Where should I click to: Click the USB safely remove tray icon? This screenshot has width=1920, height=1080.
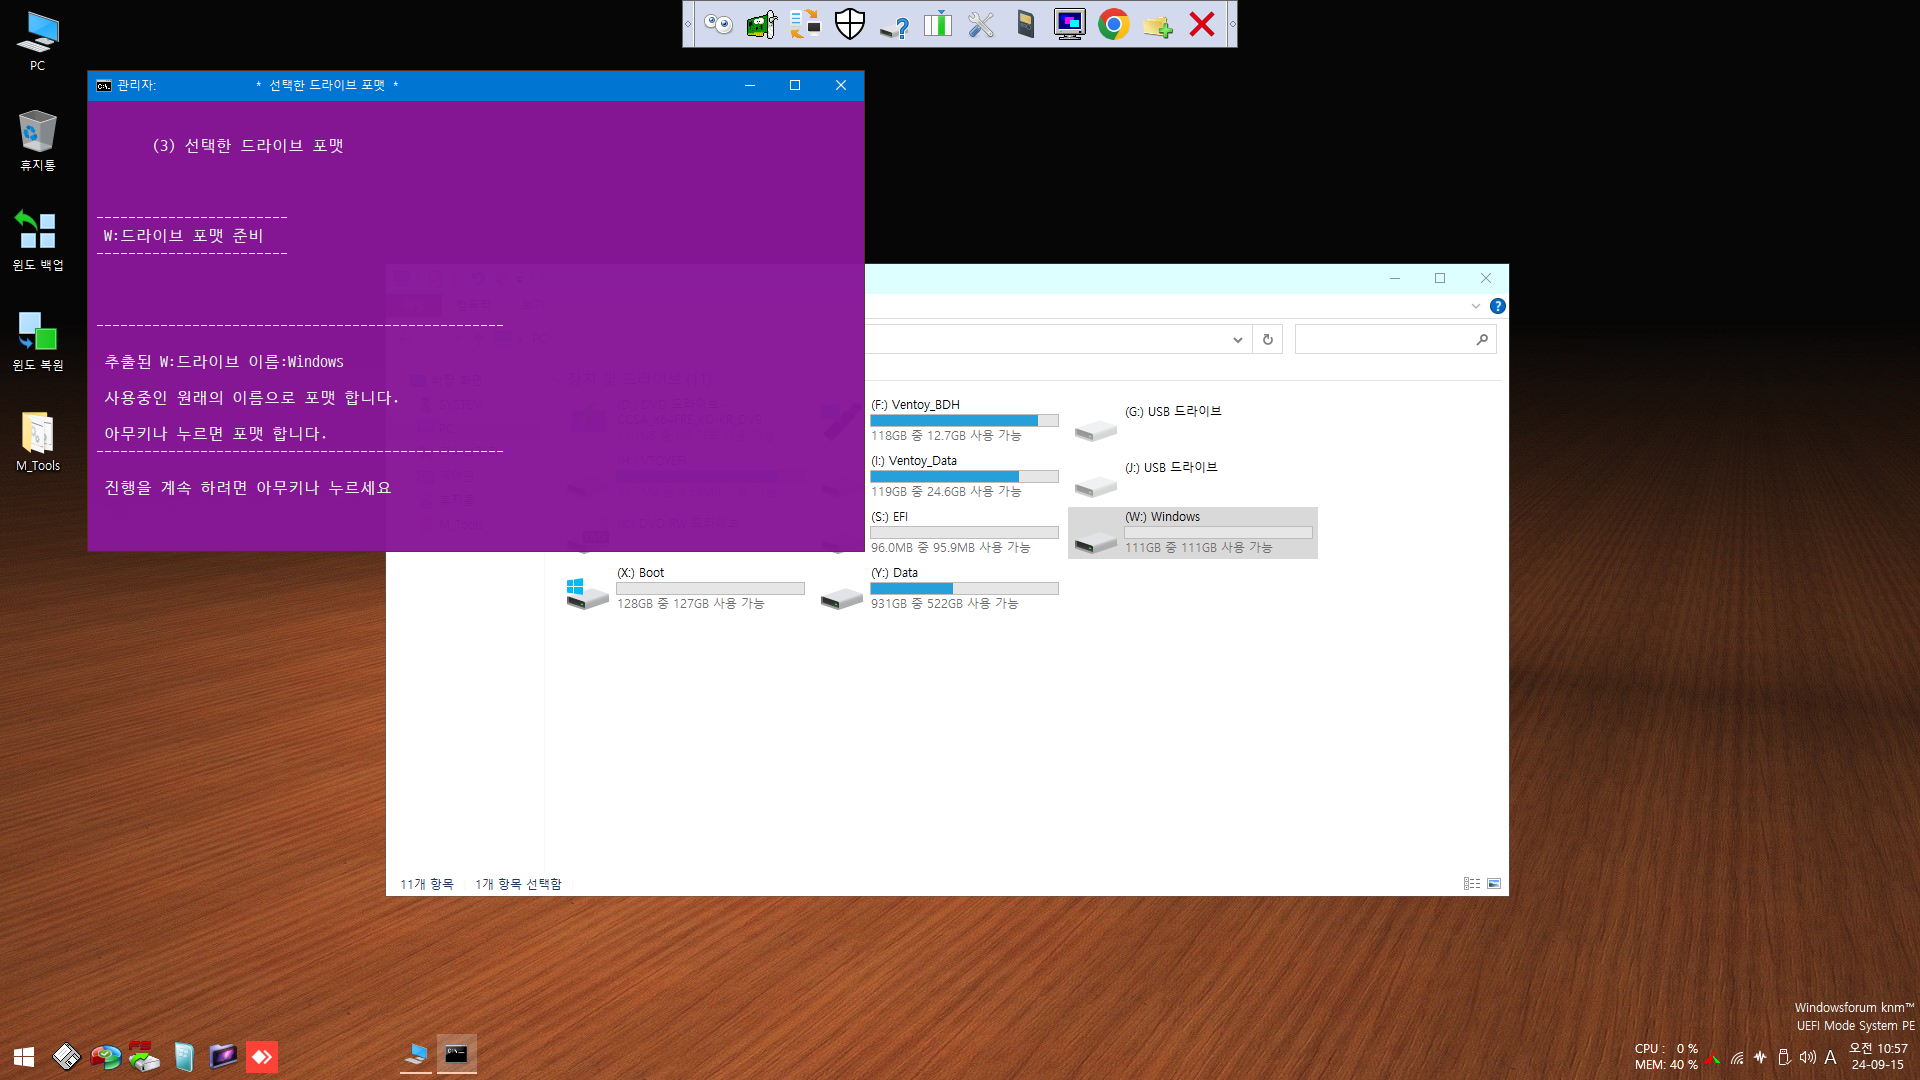coord(1784,1057)
